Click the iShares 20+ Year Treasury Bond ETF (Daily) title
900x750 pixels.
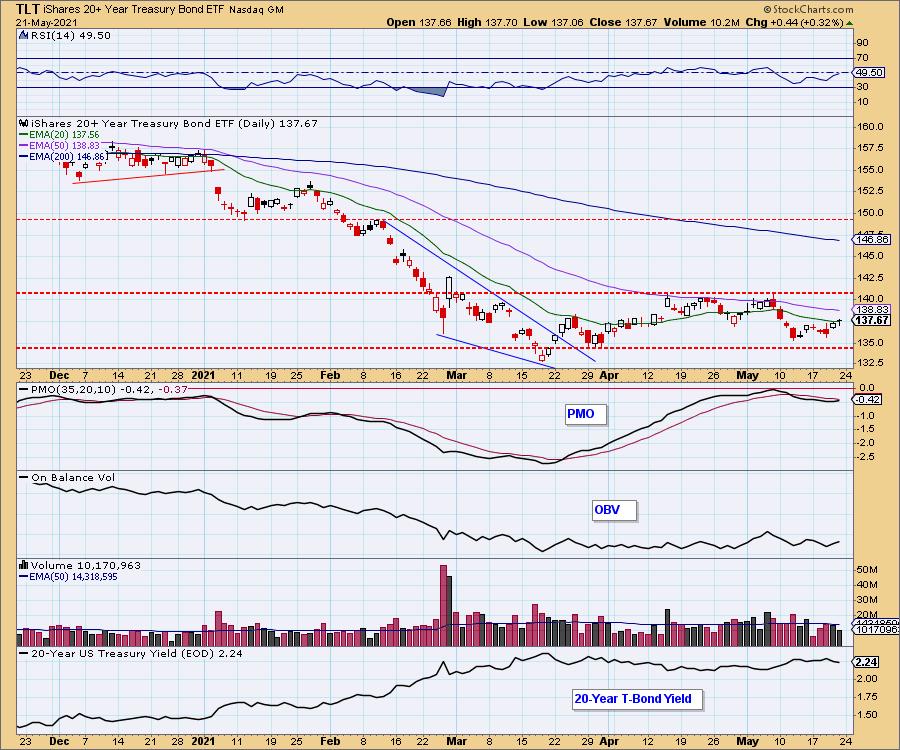point(173,123)
